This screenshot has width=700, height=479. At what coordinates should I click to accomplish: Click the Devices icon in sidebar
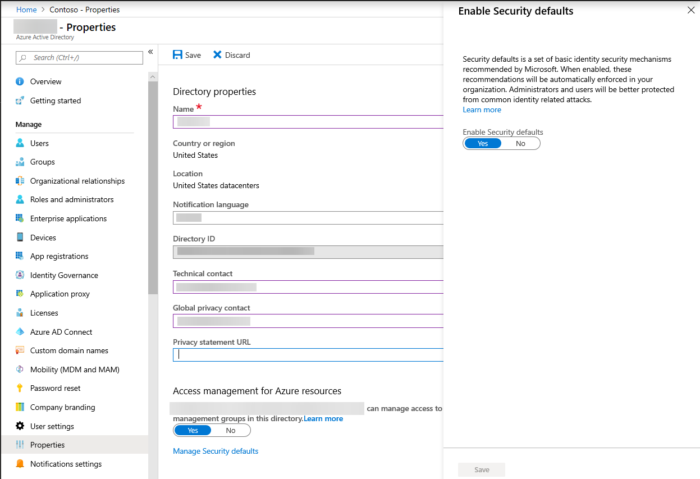click(x=20, y=237)
